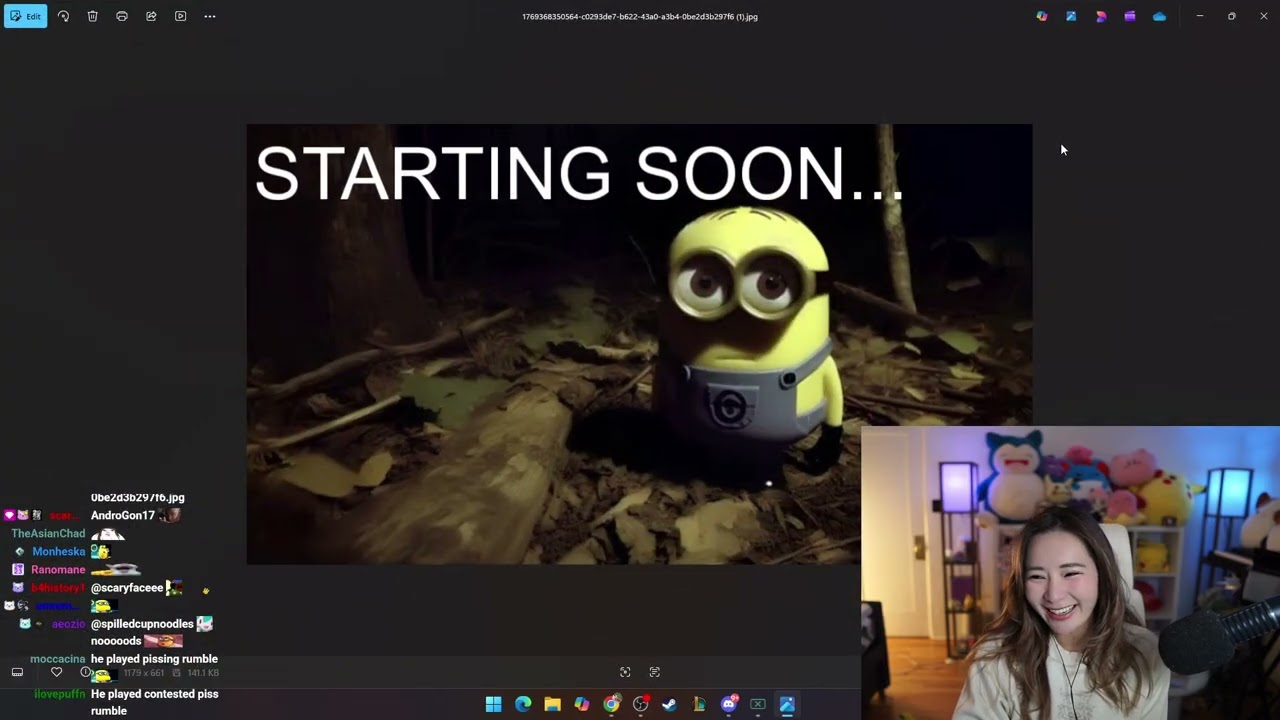Click the blue picture-with-sparkle icon in the title bar

1071,16
